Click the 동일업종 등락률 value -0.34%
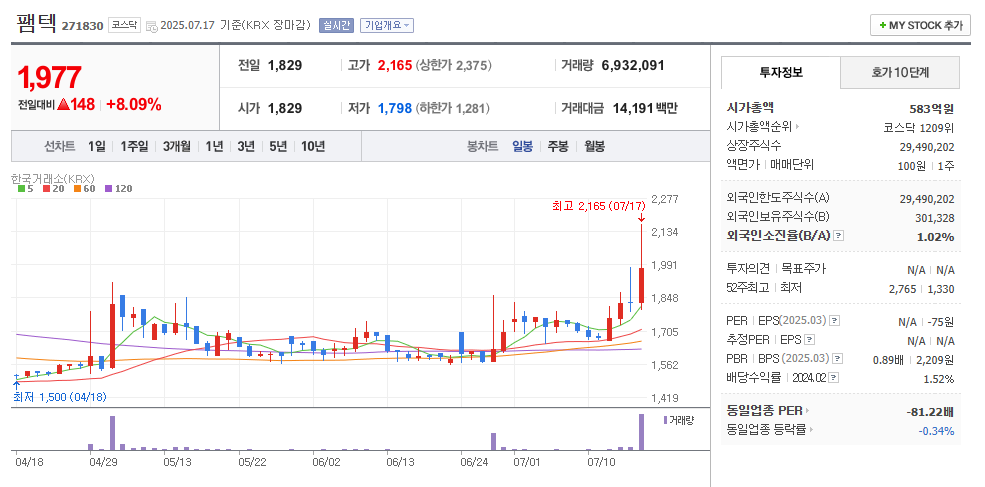Image resolution: width=985 pixels, height=487 pixels. point(936,430)
